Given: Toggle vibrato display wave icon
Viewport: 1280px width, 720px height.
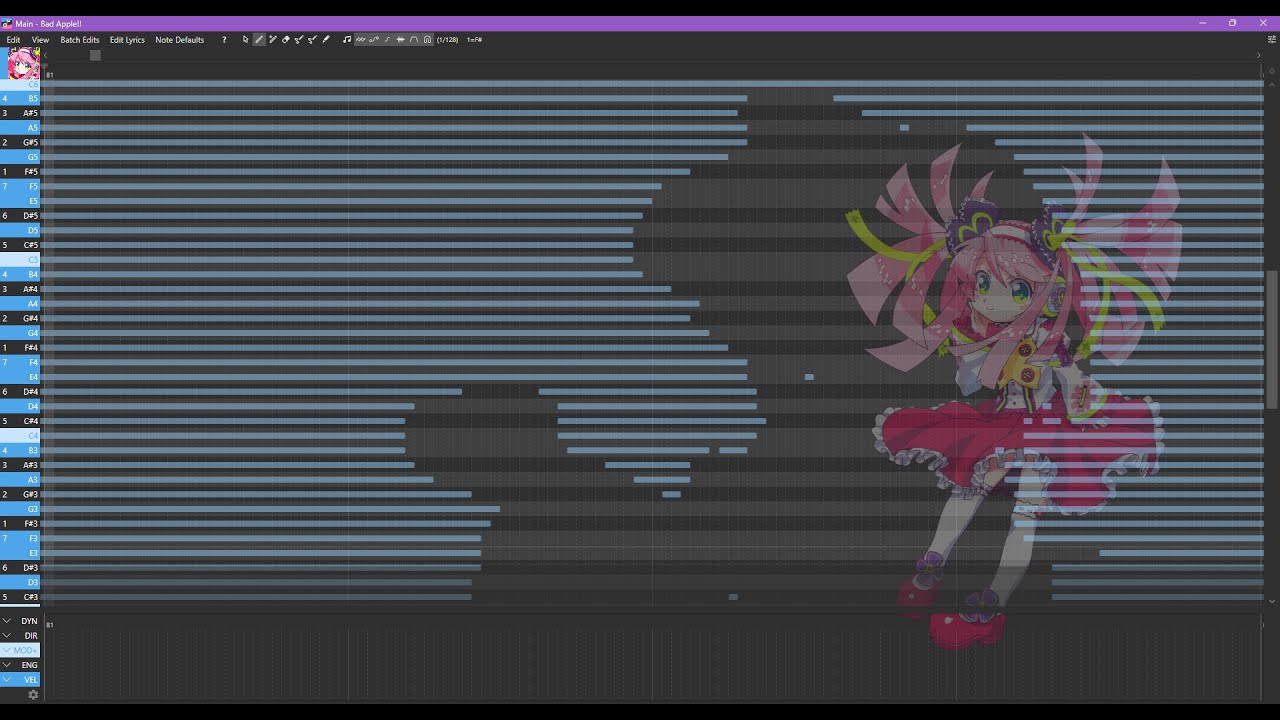Looking at the screenshot, I should (x=360, y=40).
